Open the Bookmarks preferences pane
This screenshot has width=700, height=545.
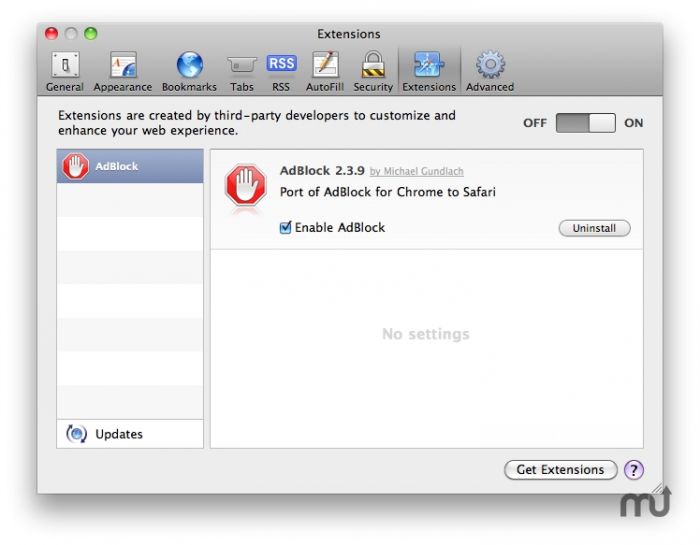click(189, 71)
